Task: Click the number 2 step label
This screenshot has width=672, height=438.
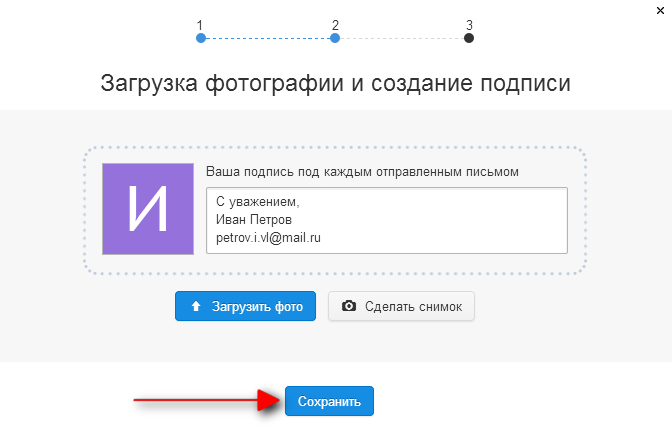Action: 335,25
